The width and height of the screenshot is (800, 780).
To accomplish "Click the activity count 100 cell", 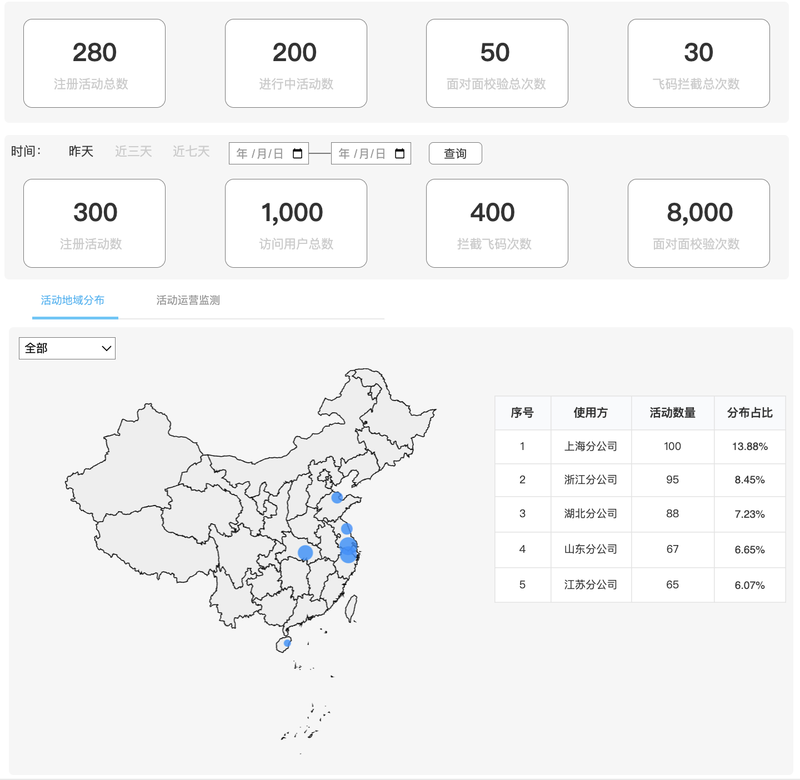I will tap(672, 446).
